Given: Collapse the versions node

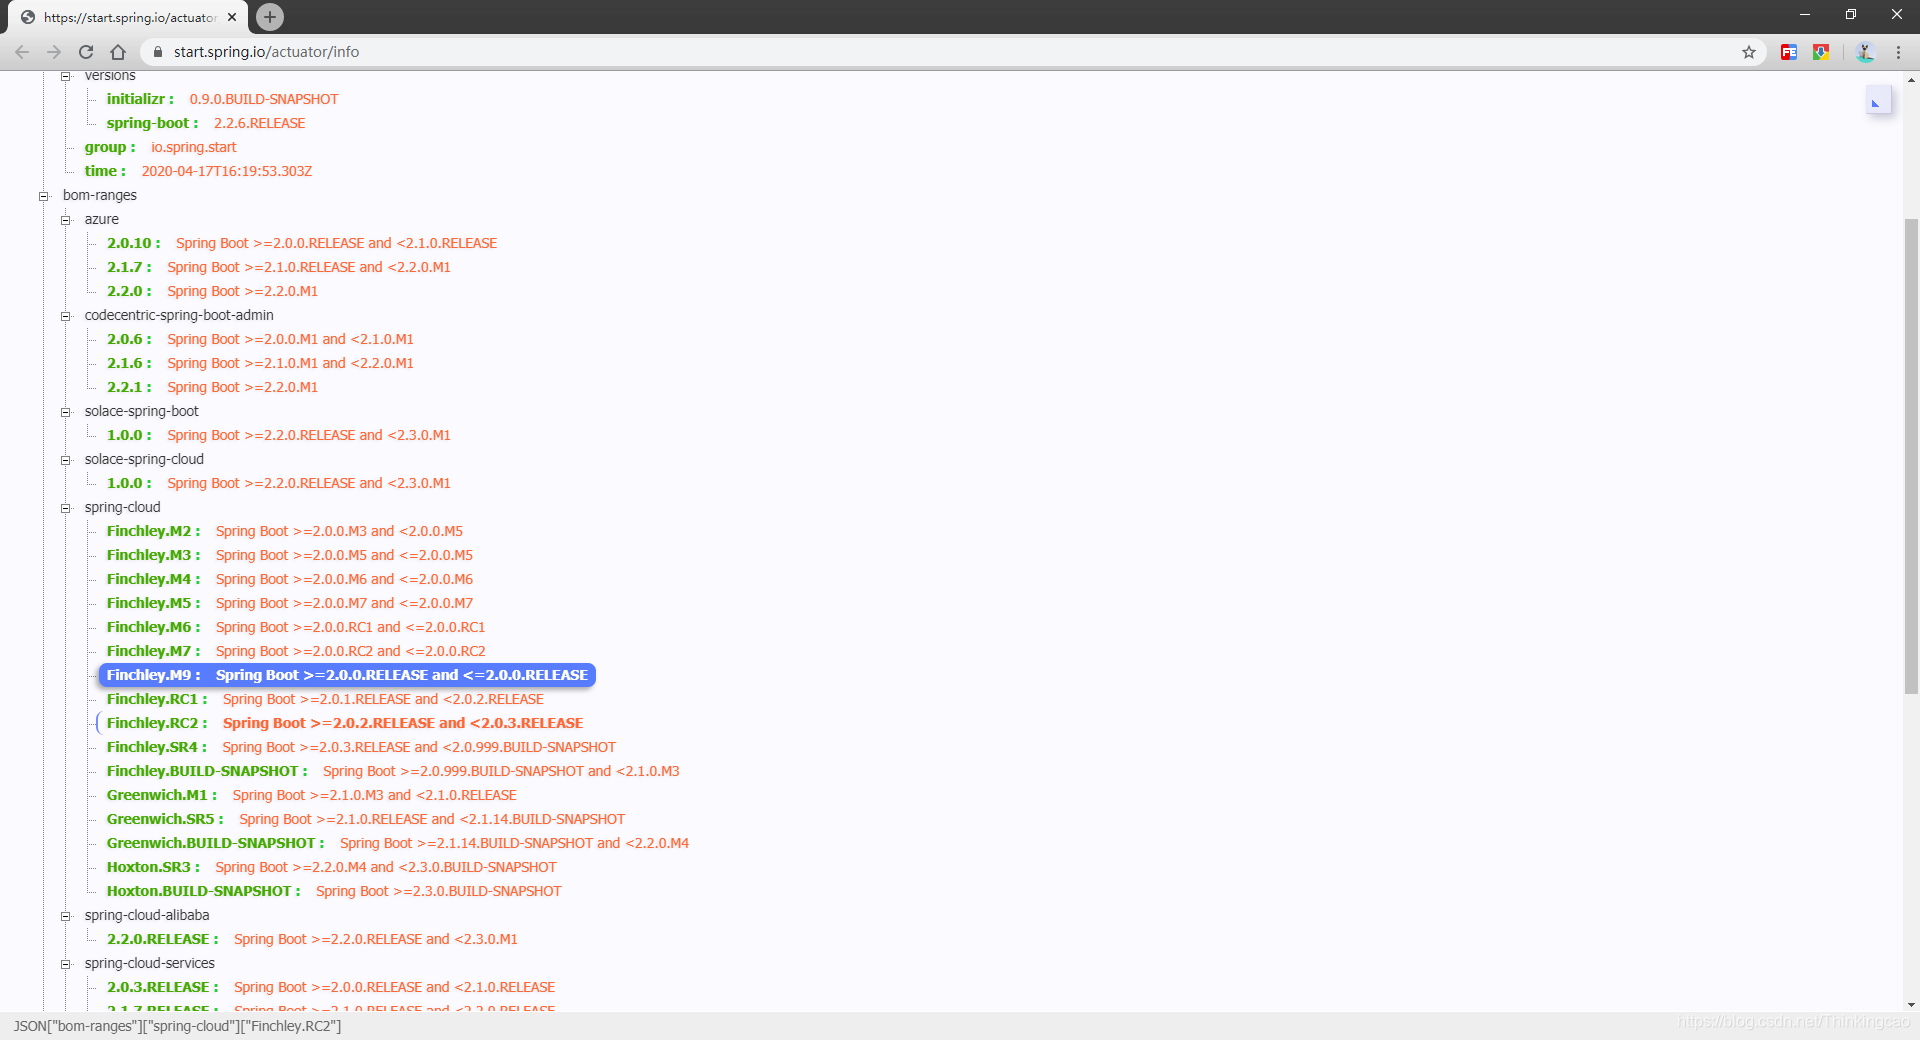Looking at the screenshot, I should [x=66, y=76].
